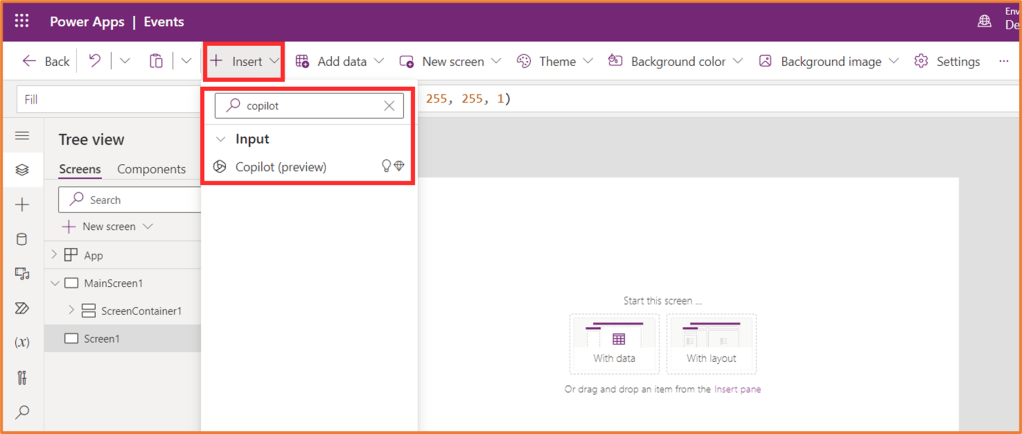Open Advanced tools icon in sidebar

(22, 377)
